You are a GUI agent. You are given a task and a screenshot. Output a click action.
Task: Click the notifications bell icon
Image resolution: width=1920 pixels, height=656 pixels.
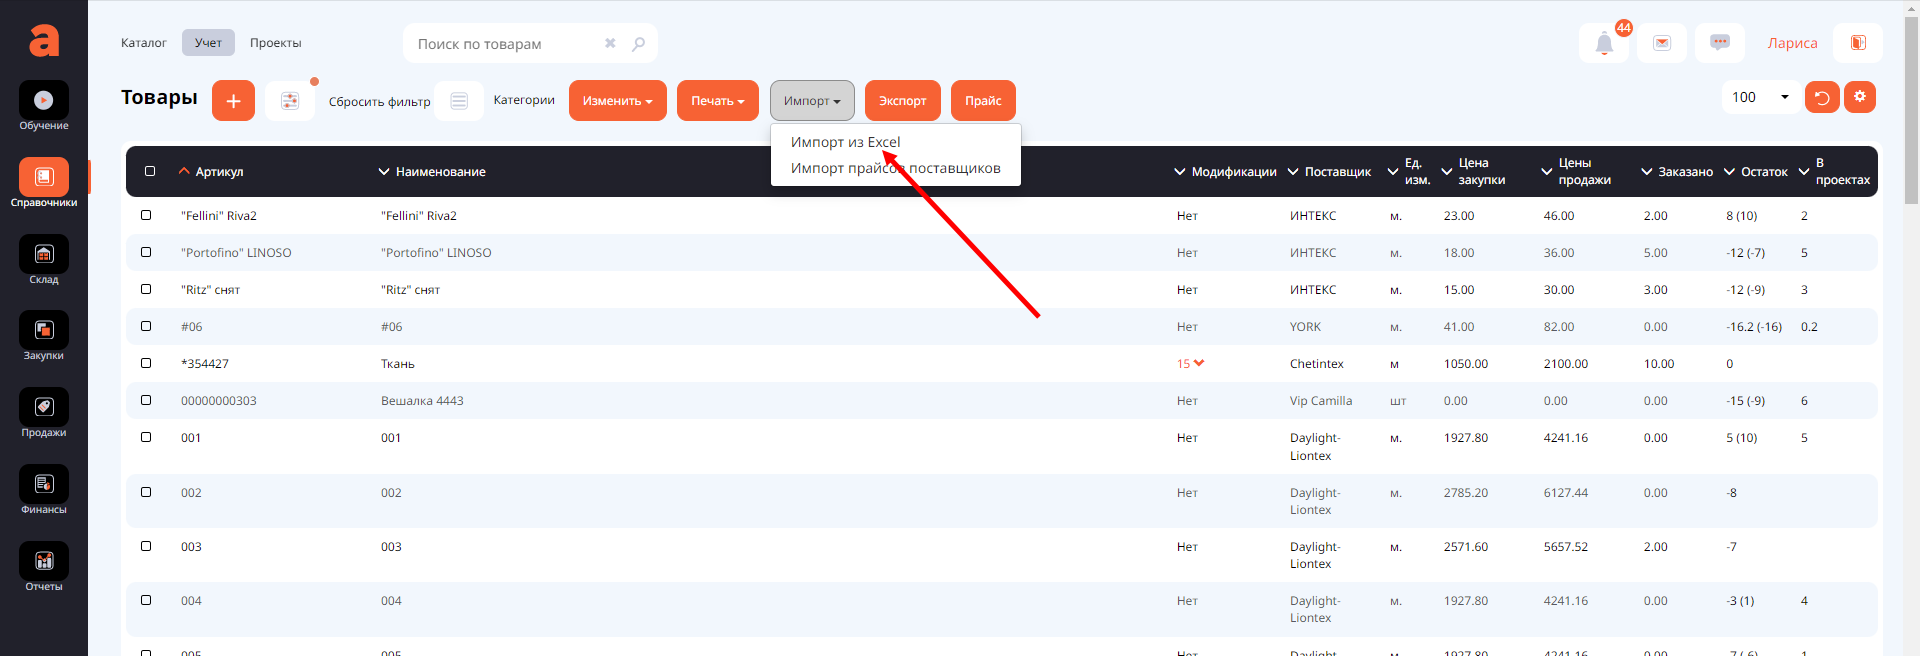[1604, 44]
